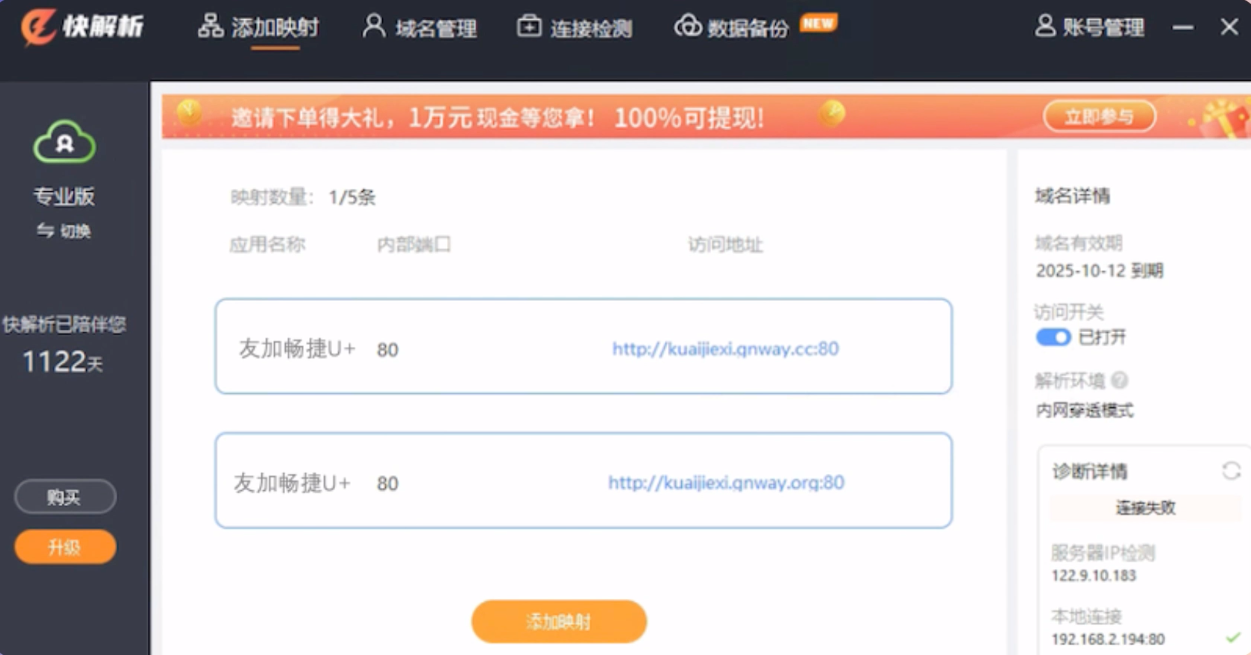Open the 连接检测 tab
Image resolution: width=1251 pixels, height=655 pixels.
tap(575, 27)
